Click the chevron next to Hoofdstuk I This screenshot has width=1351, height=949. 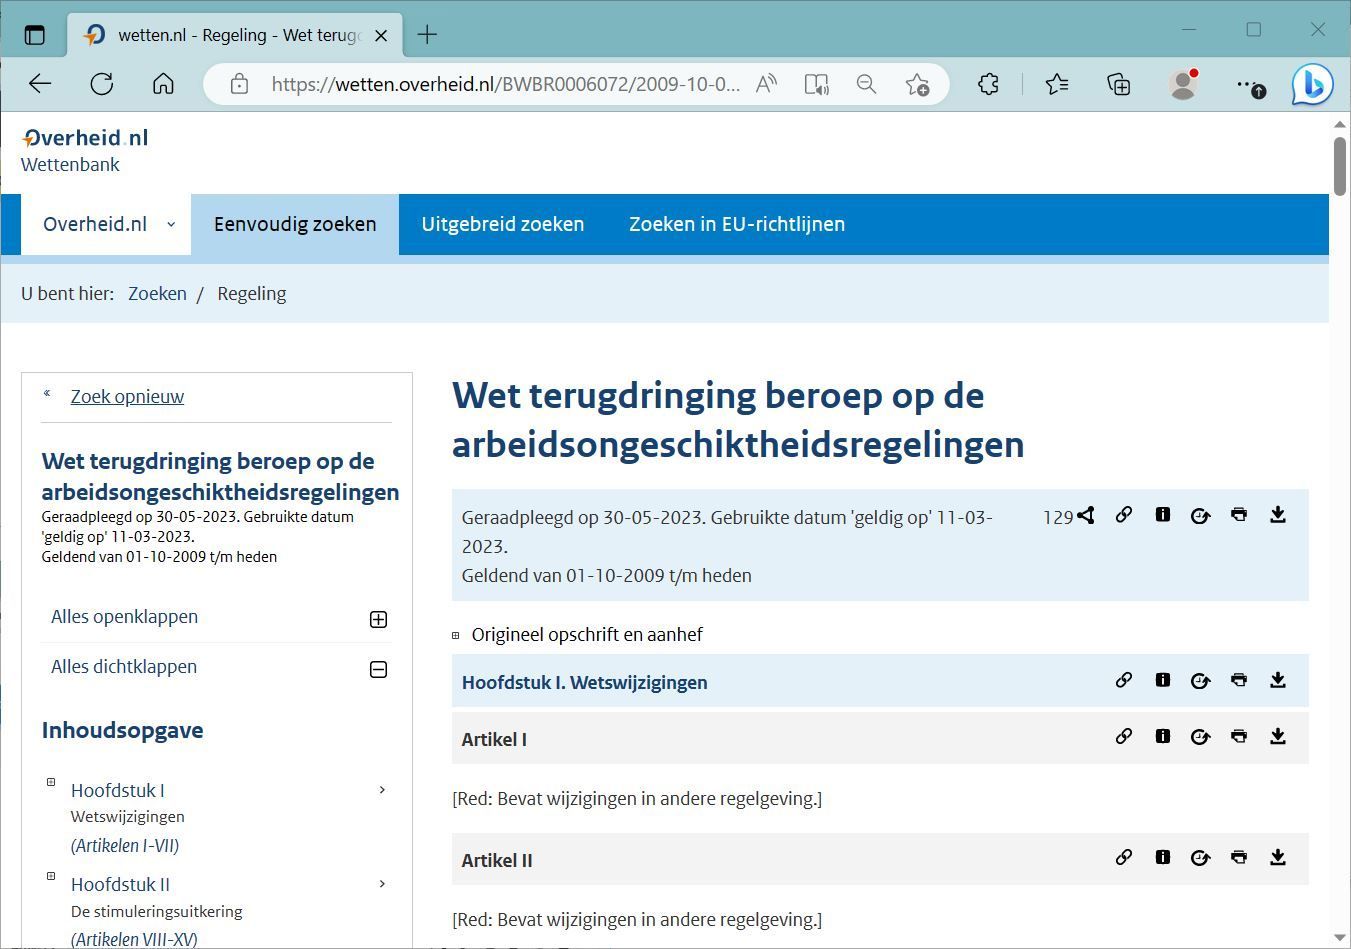point(382,790)
